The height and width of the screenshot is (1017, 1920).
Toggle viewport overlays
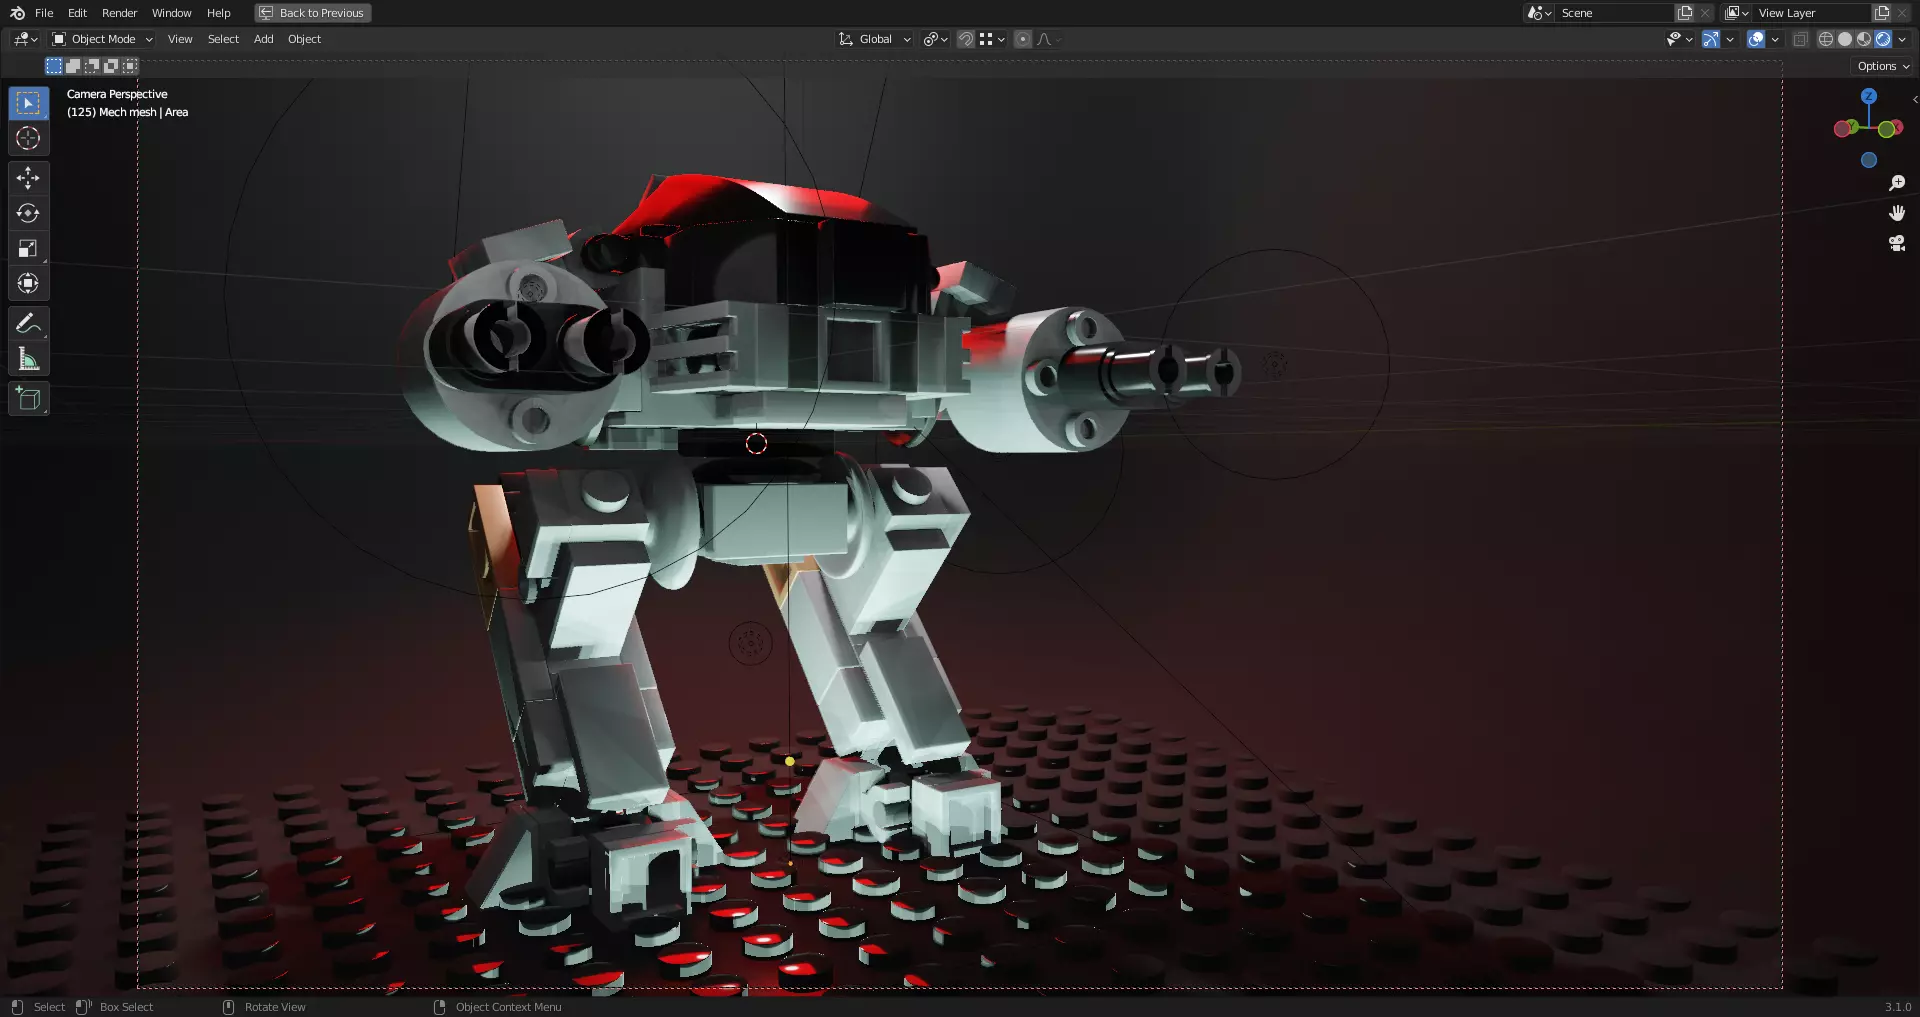pos(1756,39)
